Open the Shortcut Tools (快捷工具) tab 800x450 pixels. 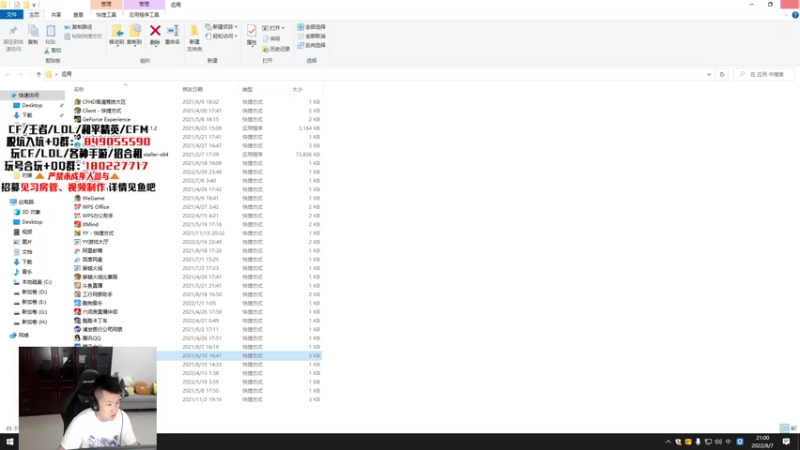point(106,15)
